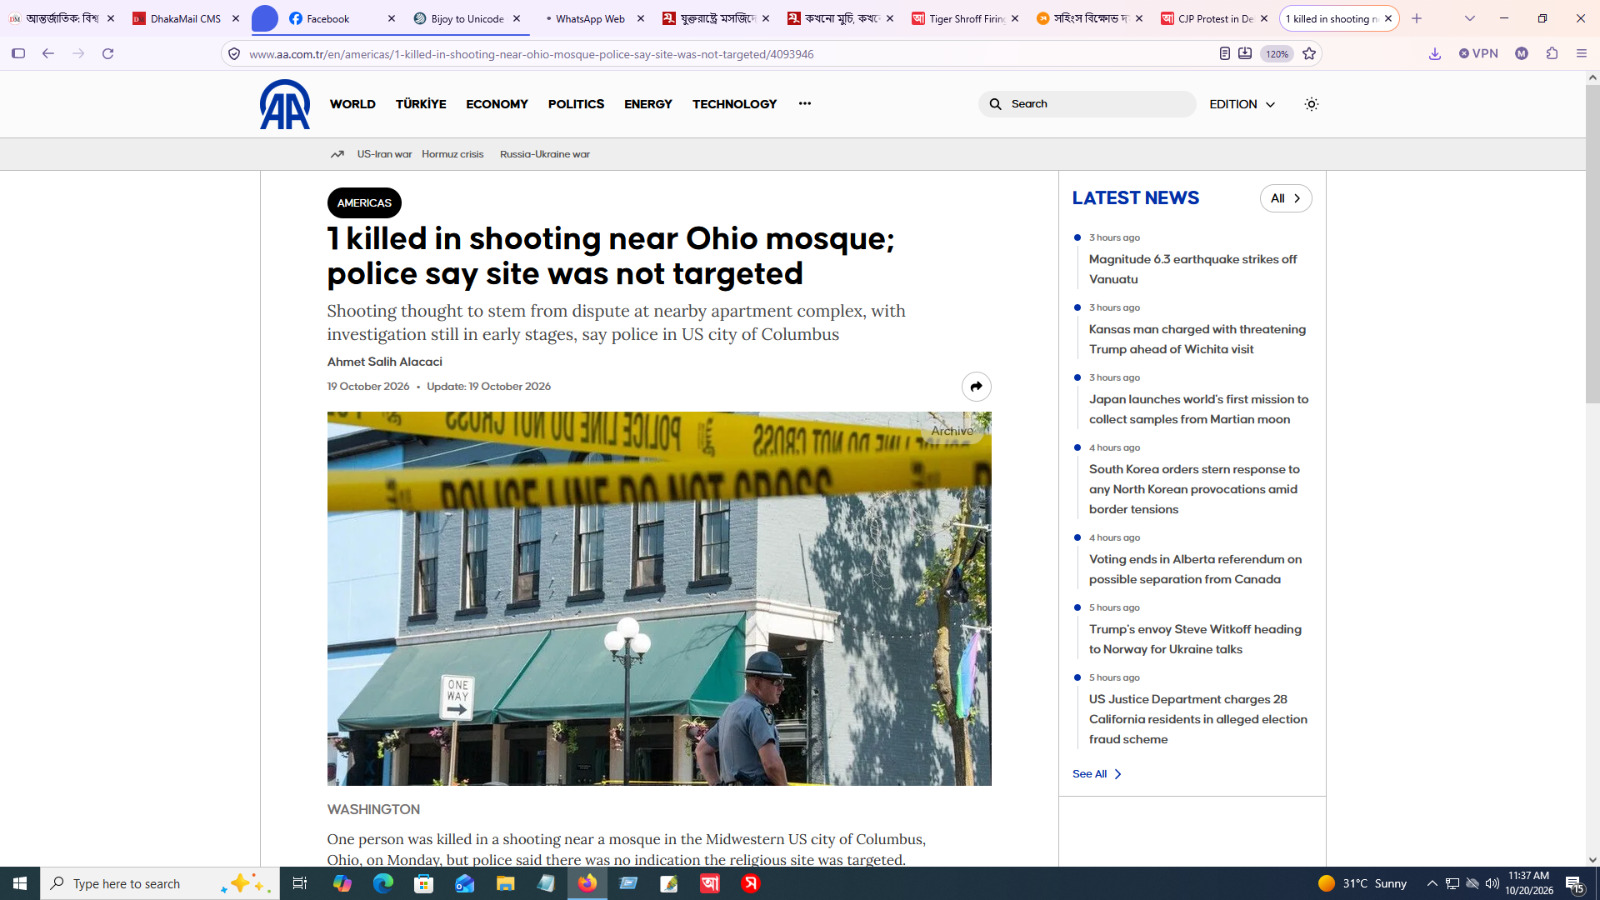Open the Magnitude 6.3 earthquake Vanuatu headline

(1193, 269)
